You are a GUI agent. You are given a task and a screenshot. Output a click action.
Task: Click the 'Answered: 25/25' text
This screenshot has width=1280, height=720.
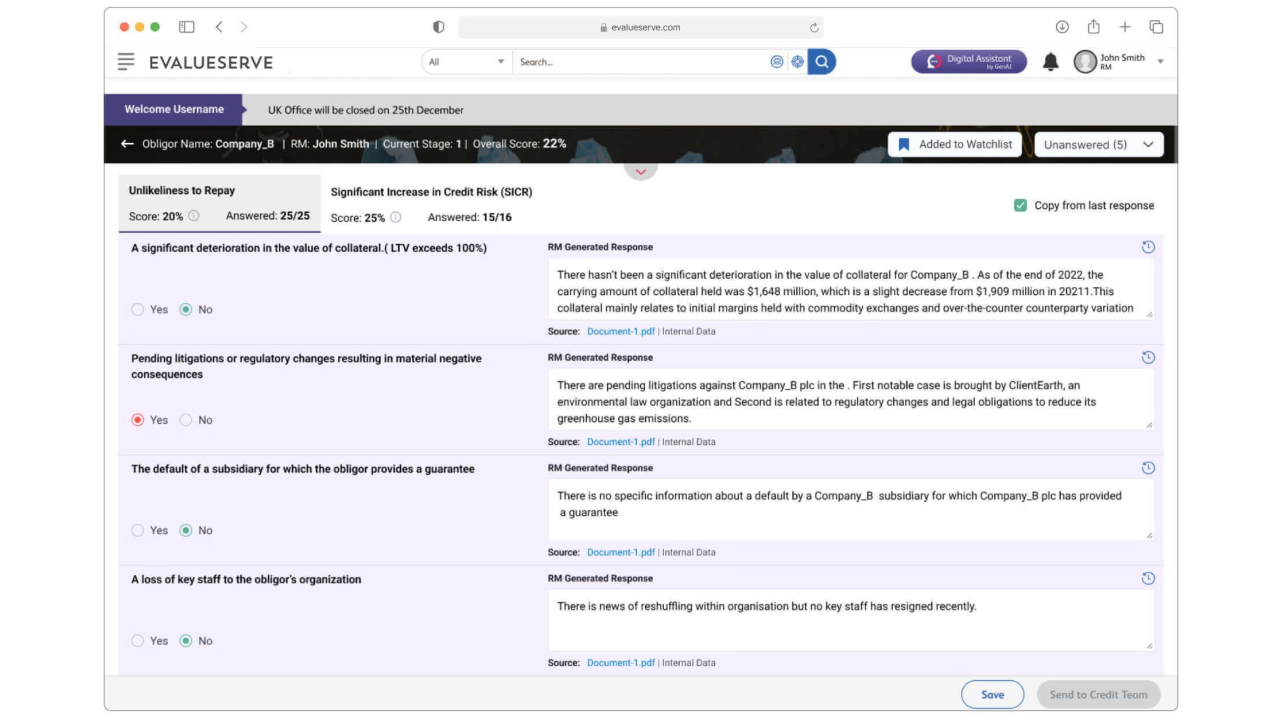click(268, 216)
